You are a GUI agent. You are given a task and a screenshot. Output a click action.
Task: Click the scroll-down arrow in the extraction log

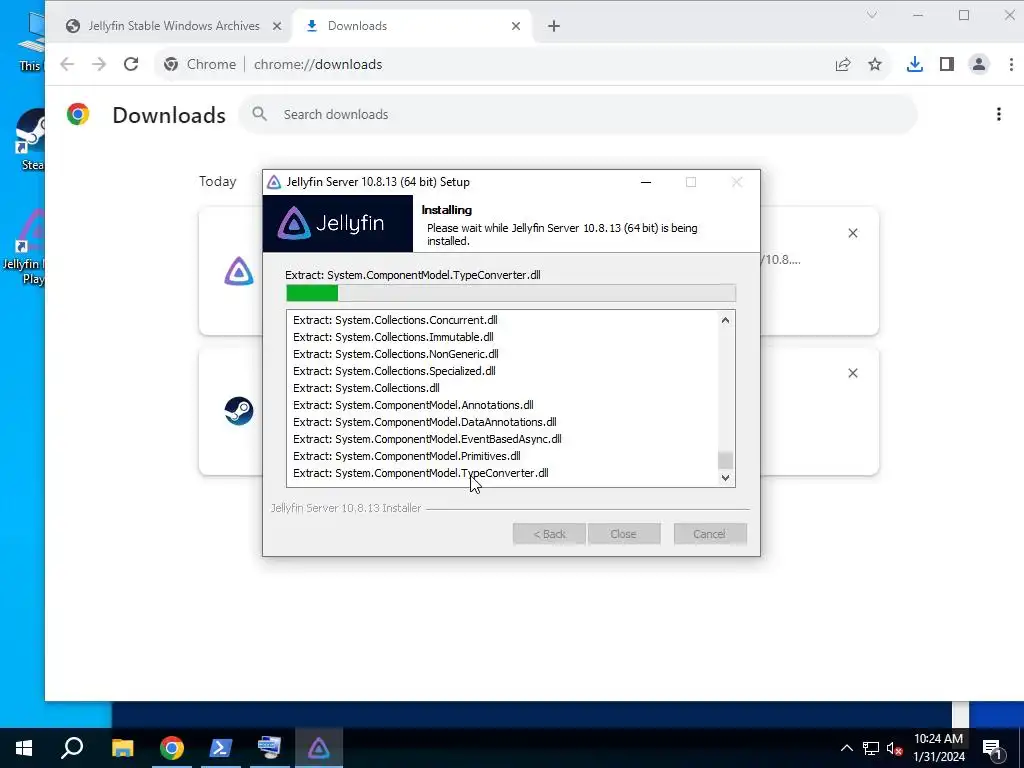click(725, 477)
